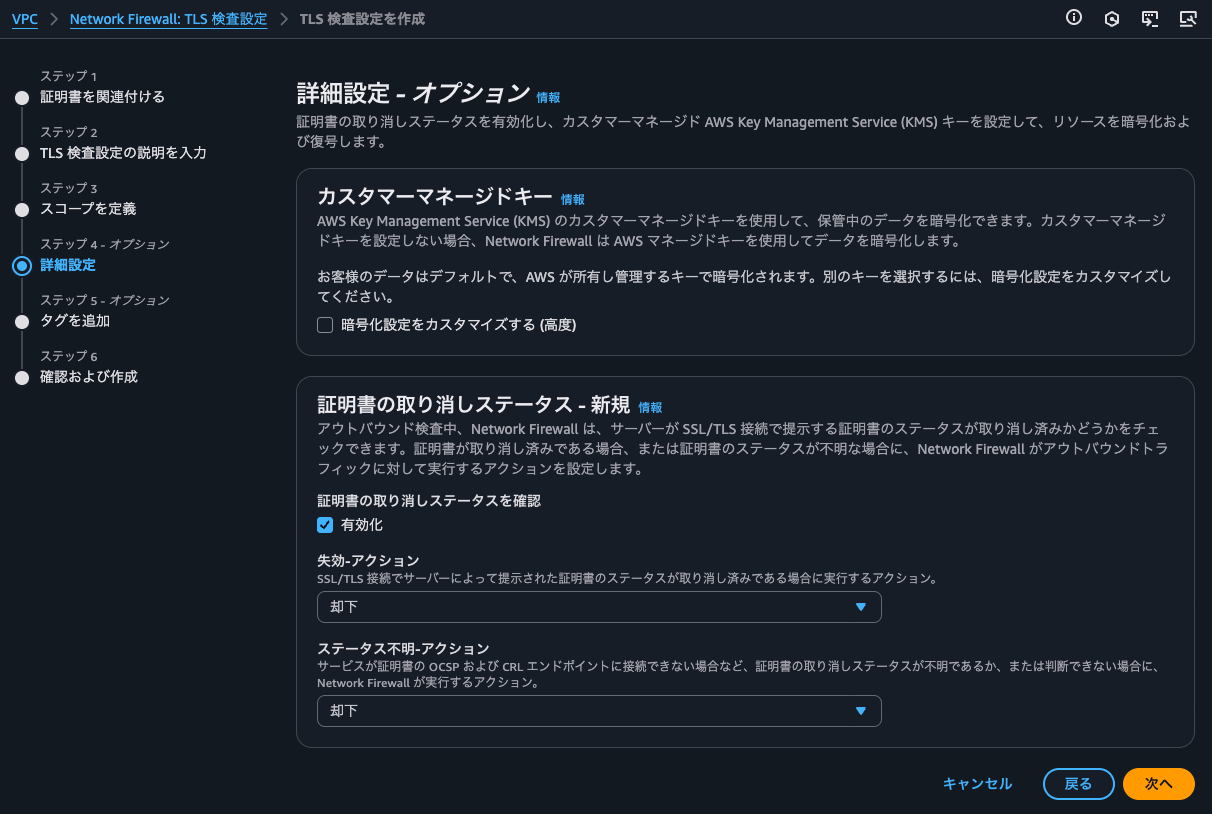Click the step 6 circle marker
This screenshot has width=1212, height=814.
click(x=22, y=378)
